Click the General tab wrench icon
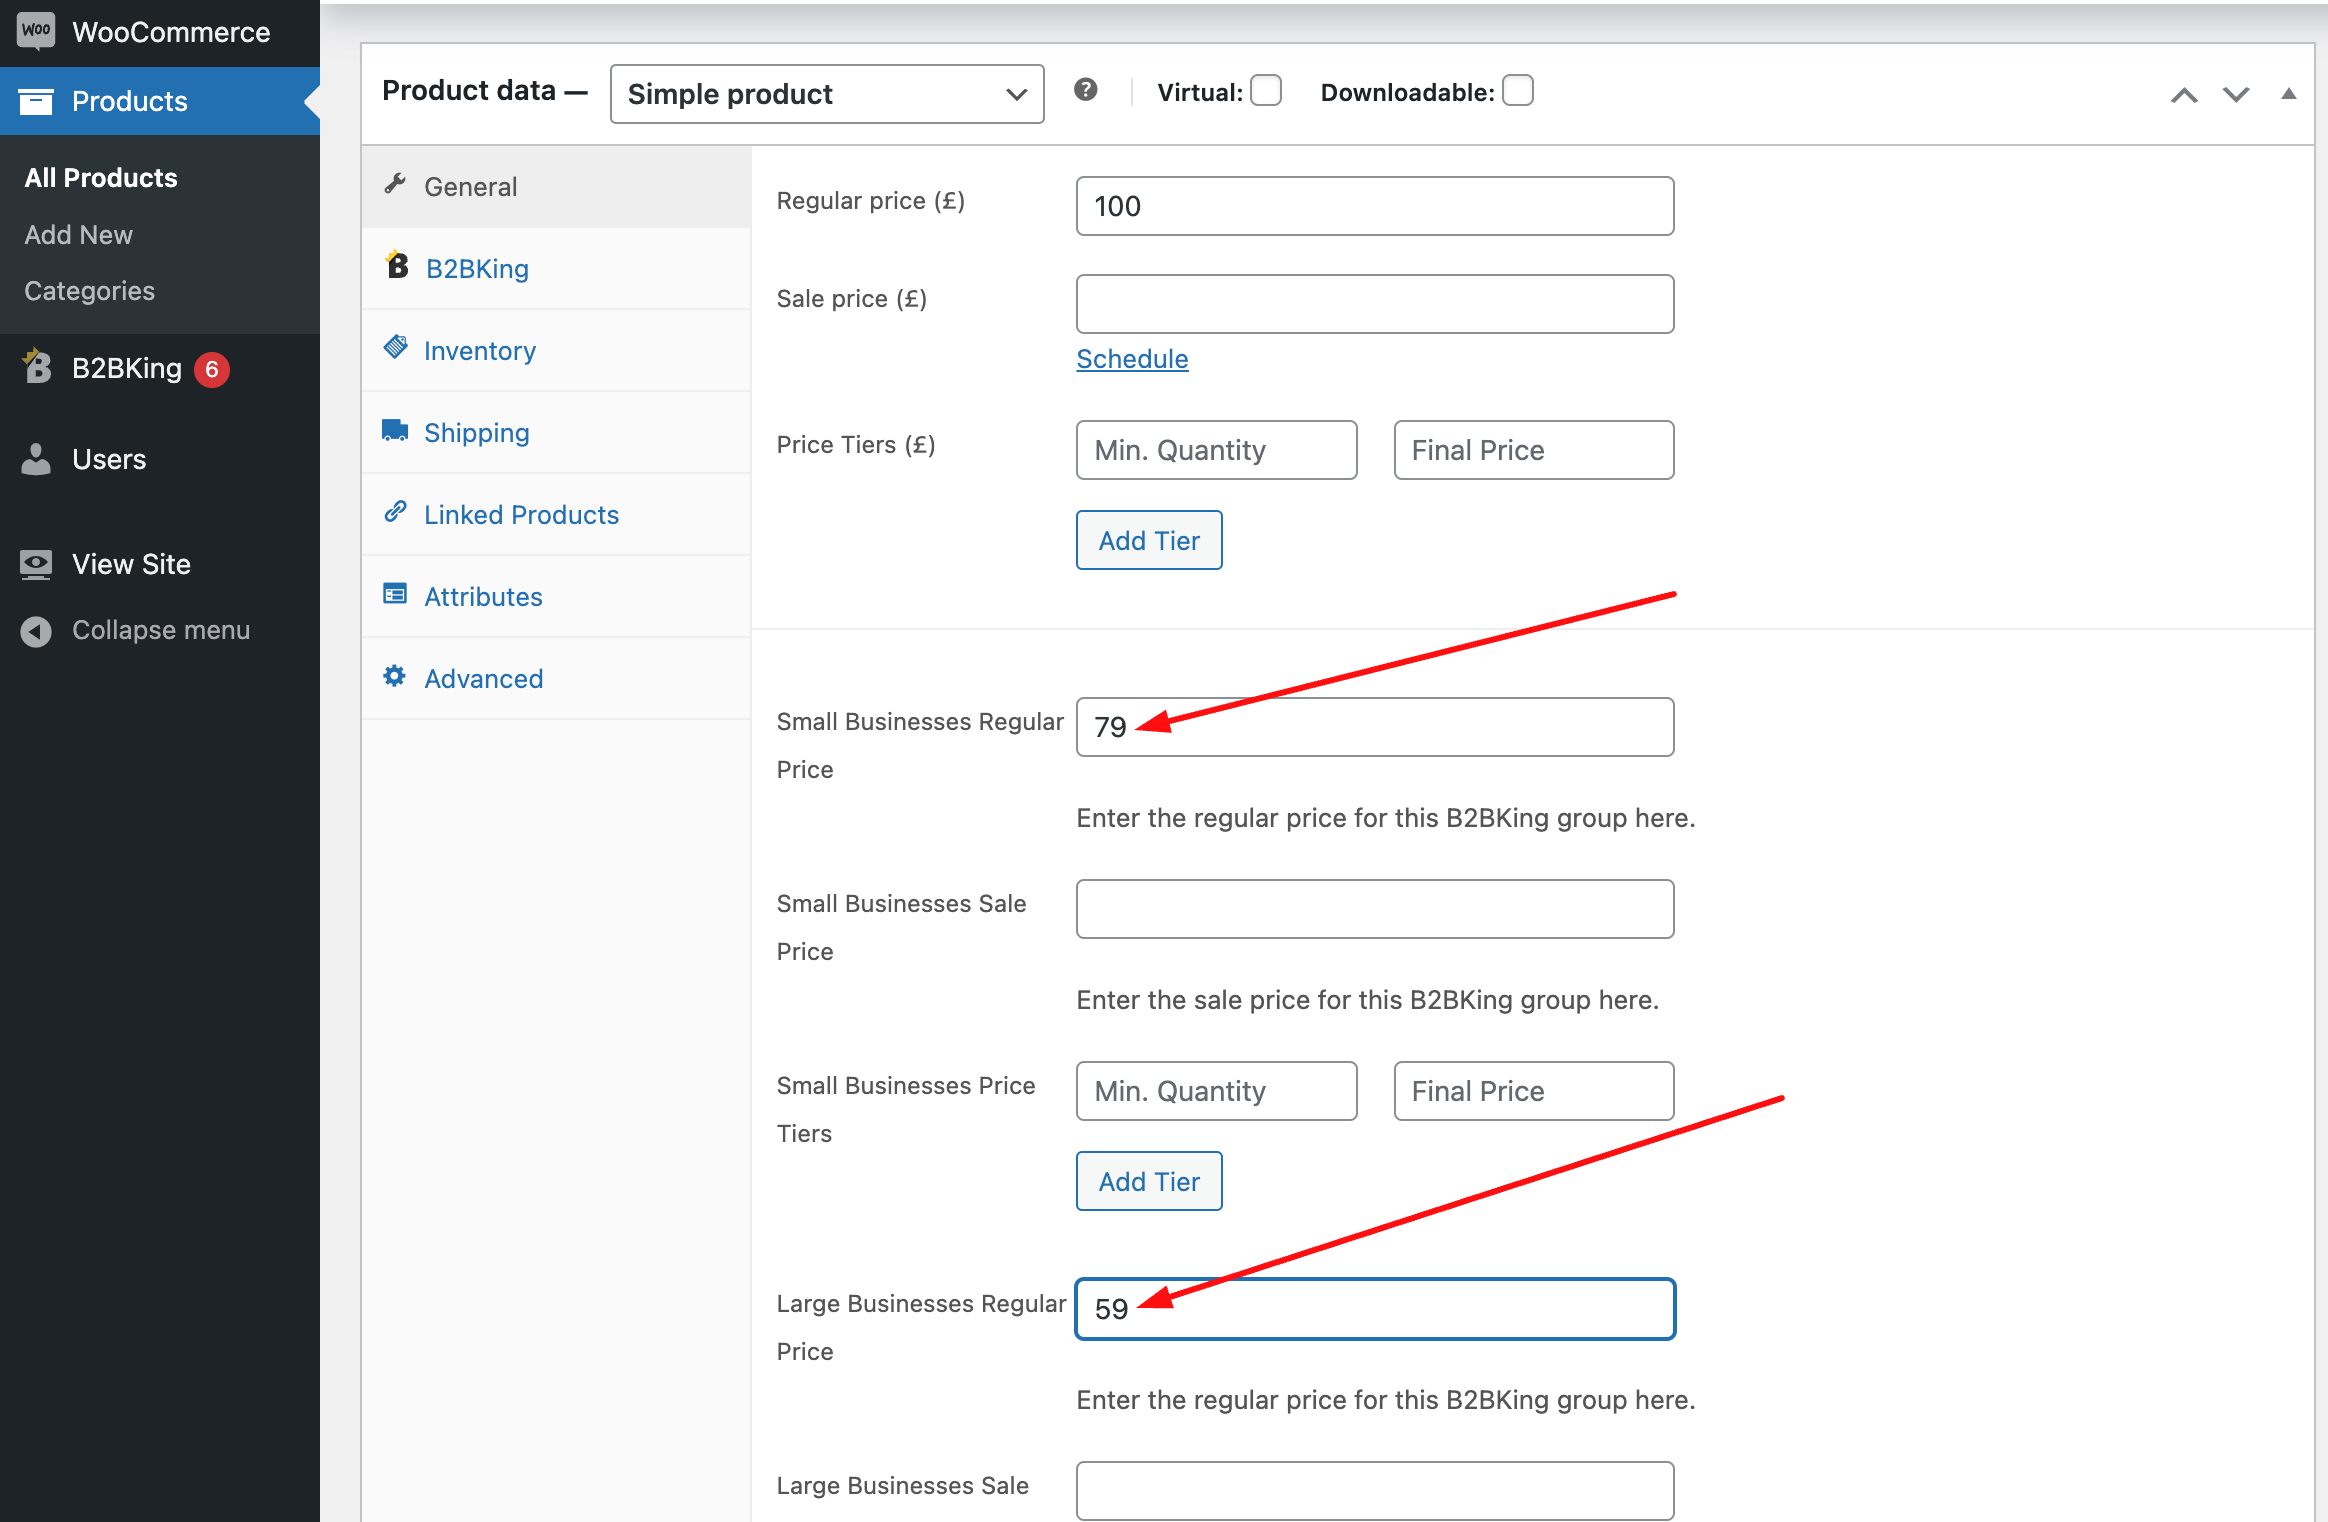The width and height of the screenshot is (2328, 1522). [392, 185]
